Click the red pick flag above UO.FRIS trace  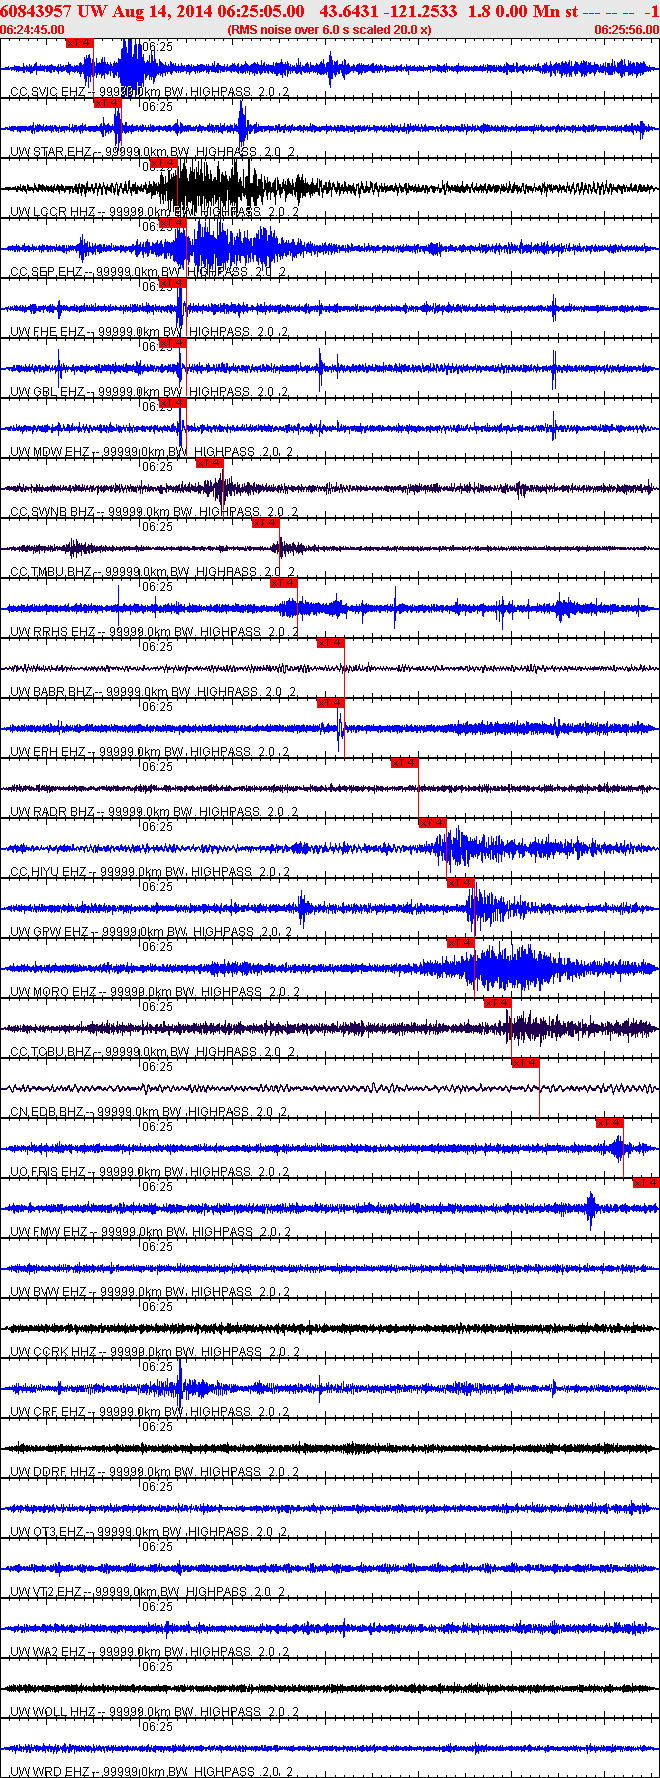pos(609,1123)
